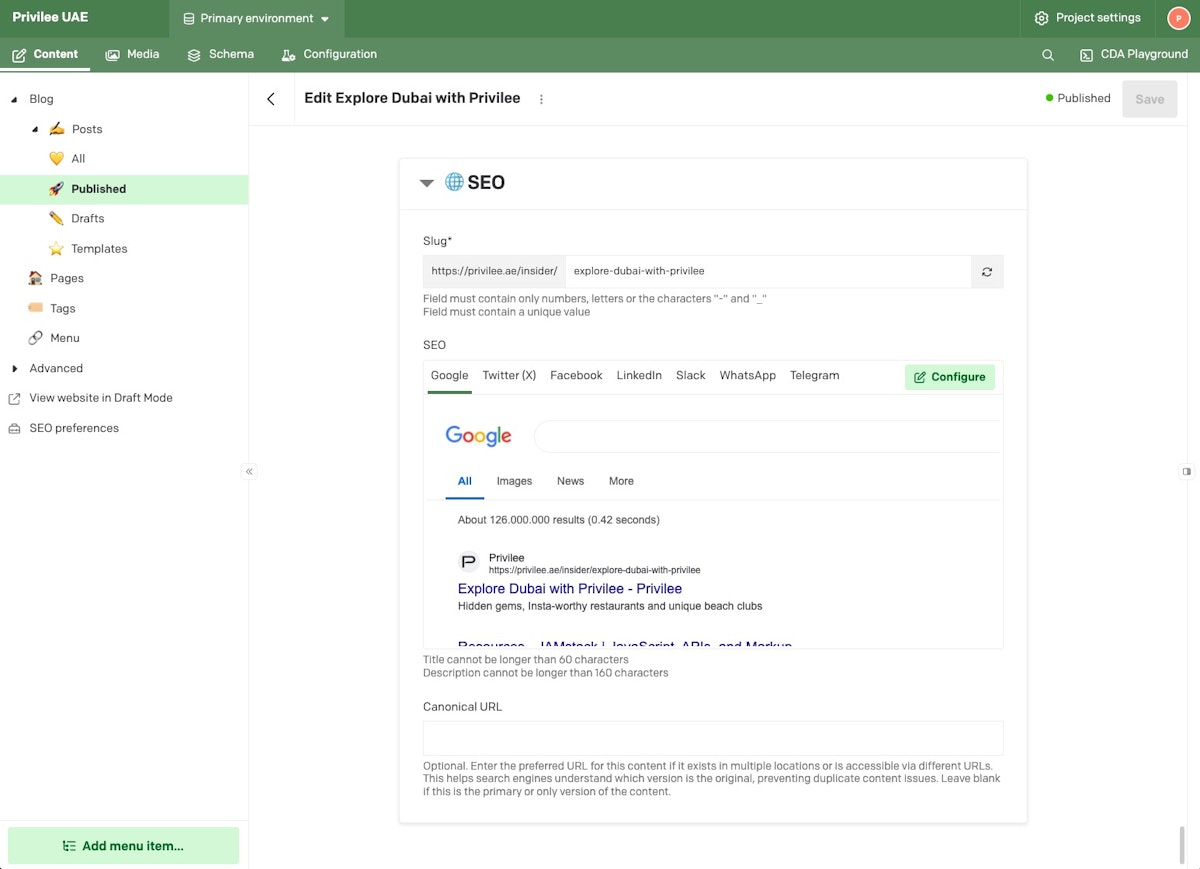
Task: Open CDA Playground
Action: (1134, 55)
